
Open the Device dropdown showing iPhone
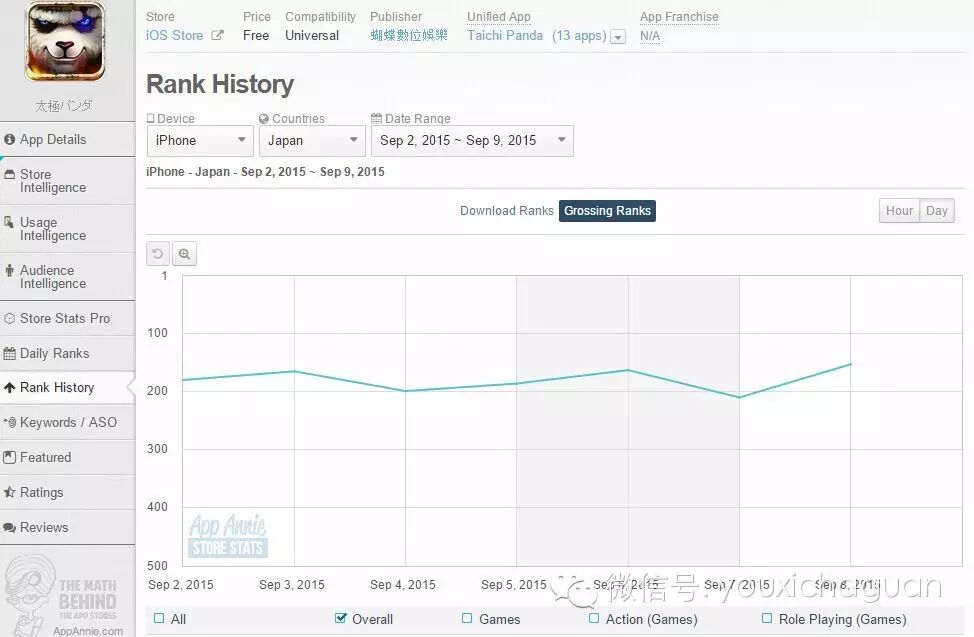(199, 141)
